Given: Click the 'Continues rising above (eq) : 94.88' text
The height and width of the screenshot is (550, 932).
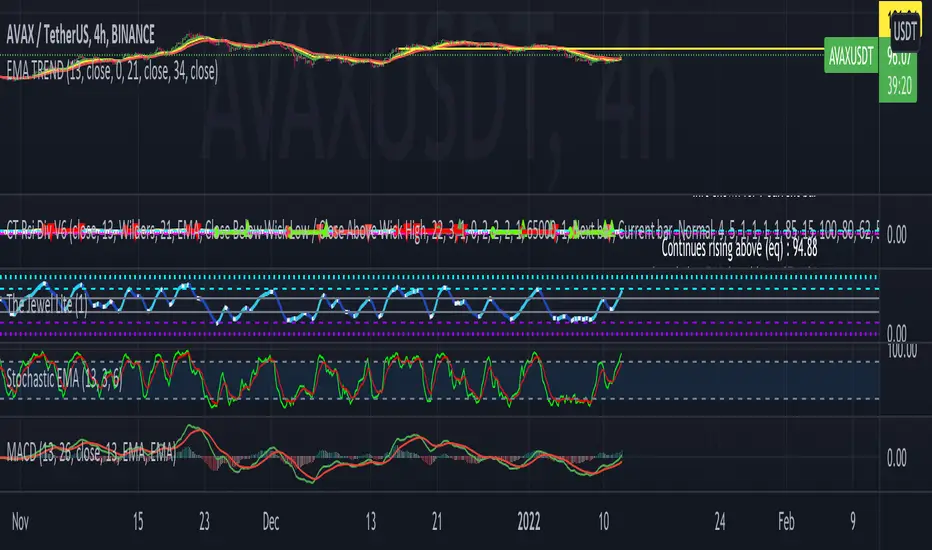Looking at the screenshot, I should 739,249.
